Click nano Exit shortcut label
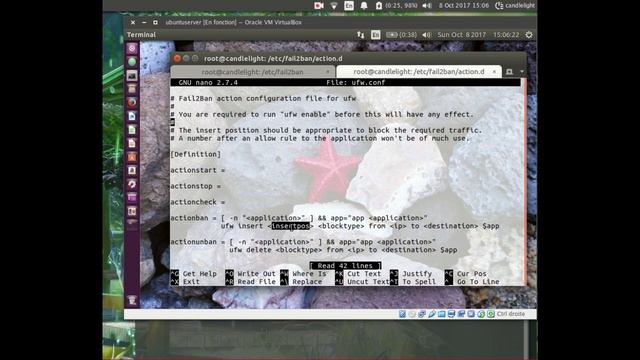This screenshot has height=360, width=640. coord(191,282)
